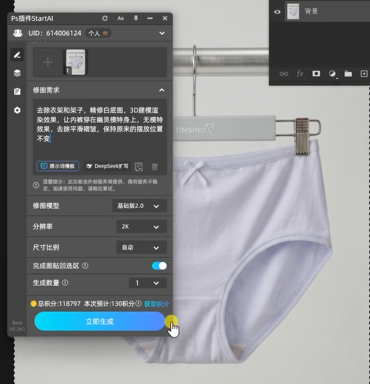Click the add layer mask icon
Viewport: 370px width, 384px height.
[x=316, y=73]
